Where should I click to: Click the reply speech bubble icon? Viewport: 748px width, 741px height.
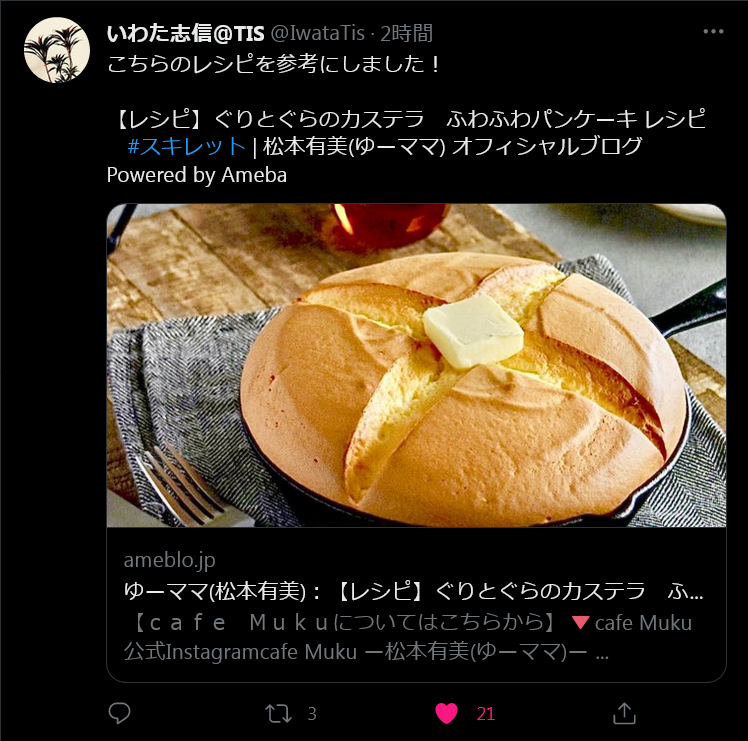pyautogui.click(x=119, y=713)
